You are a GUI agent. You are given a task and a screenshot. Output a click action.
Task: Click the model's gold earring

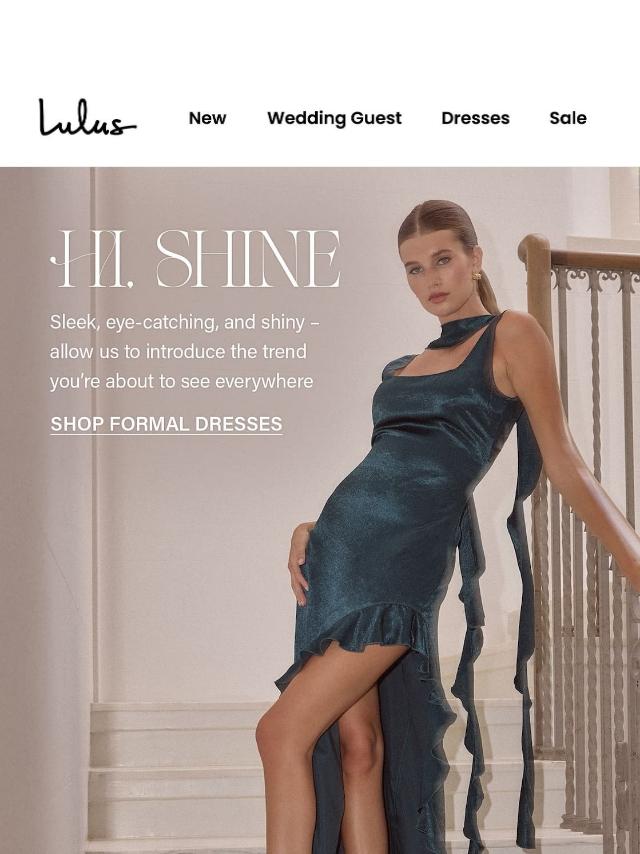pos(477,277)
